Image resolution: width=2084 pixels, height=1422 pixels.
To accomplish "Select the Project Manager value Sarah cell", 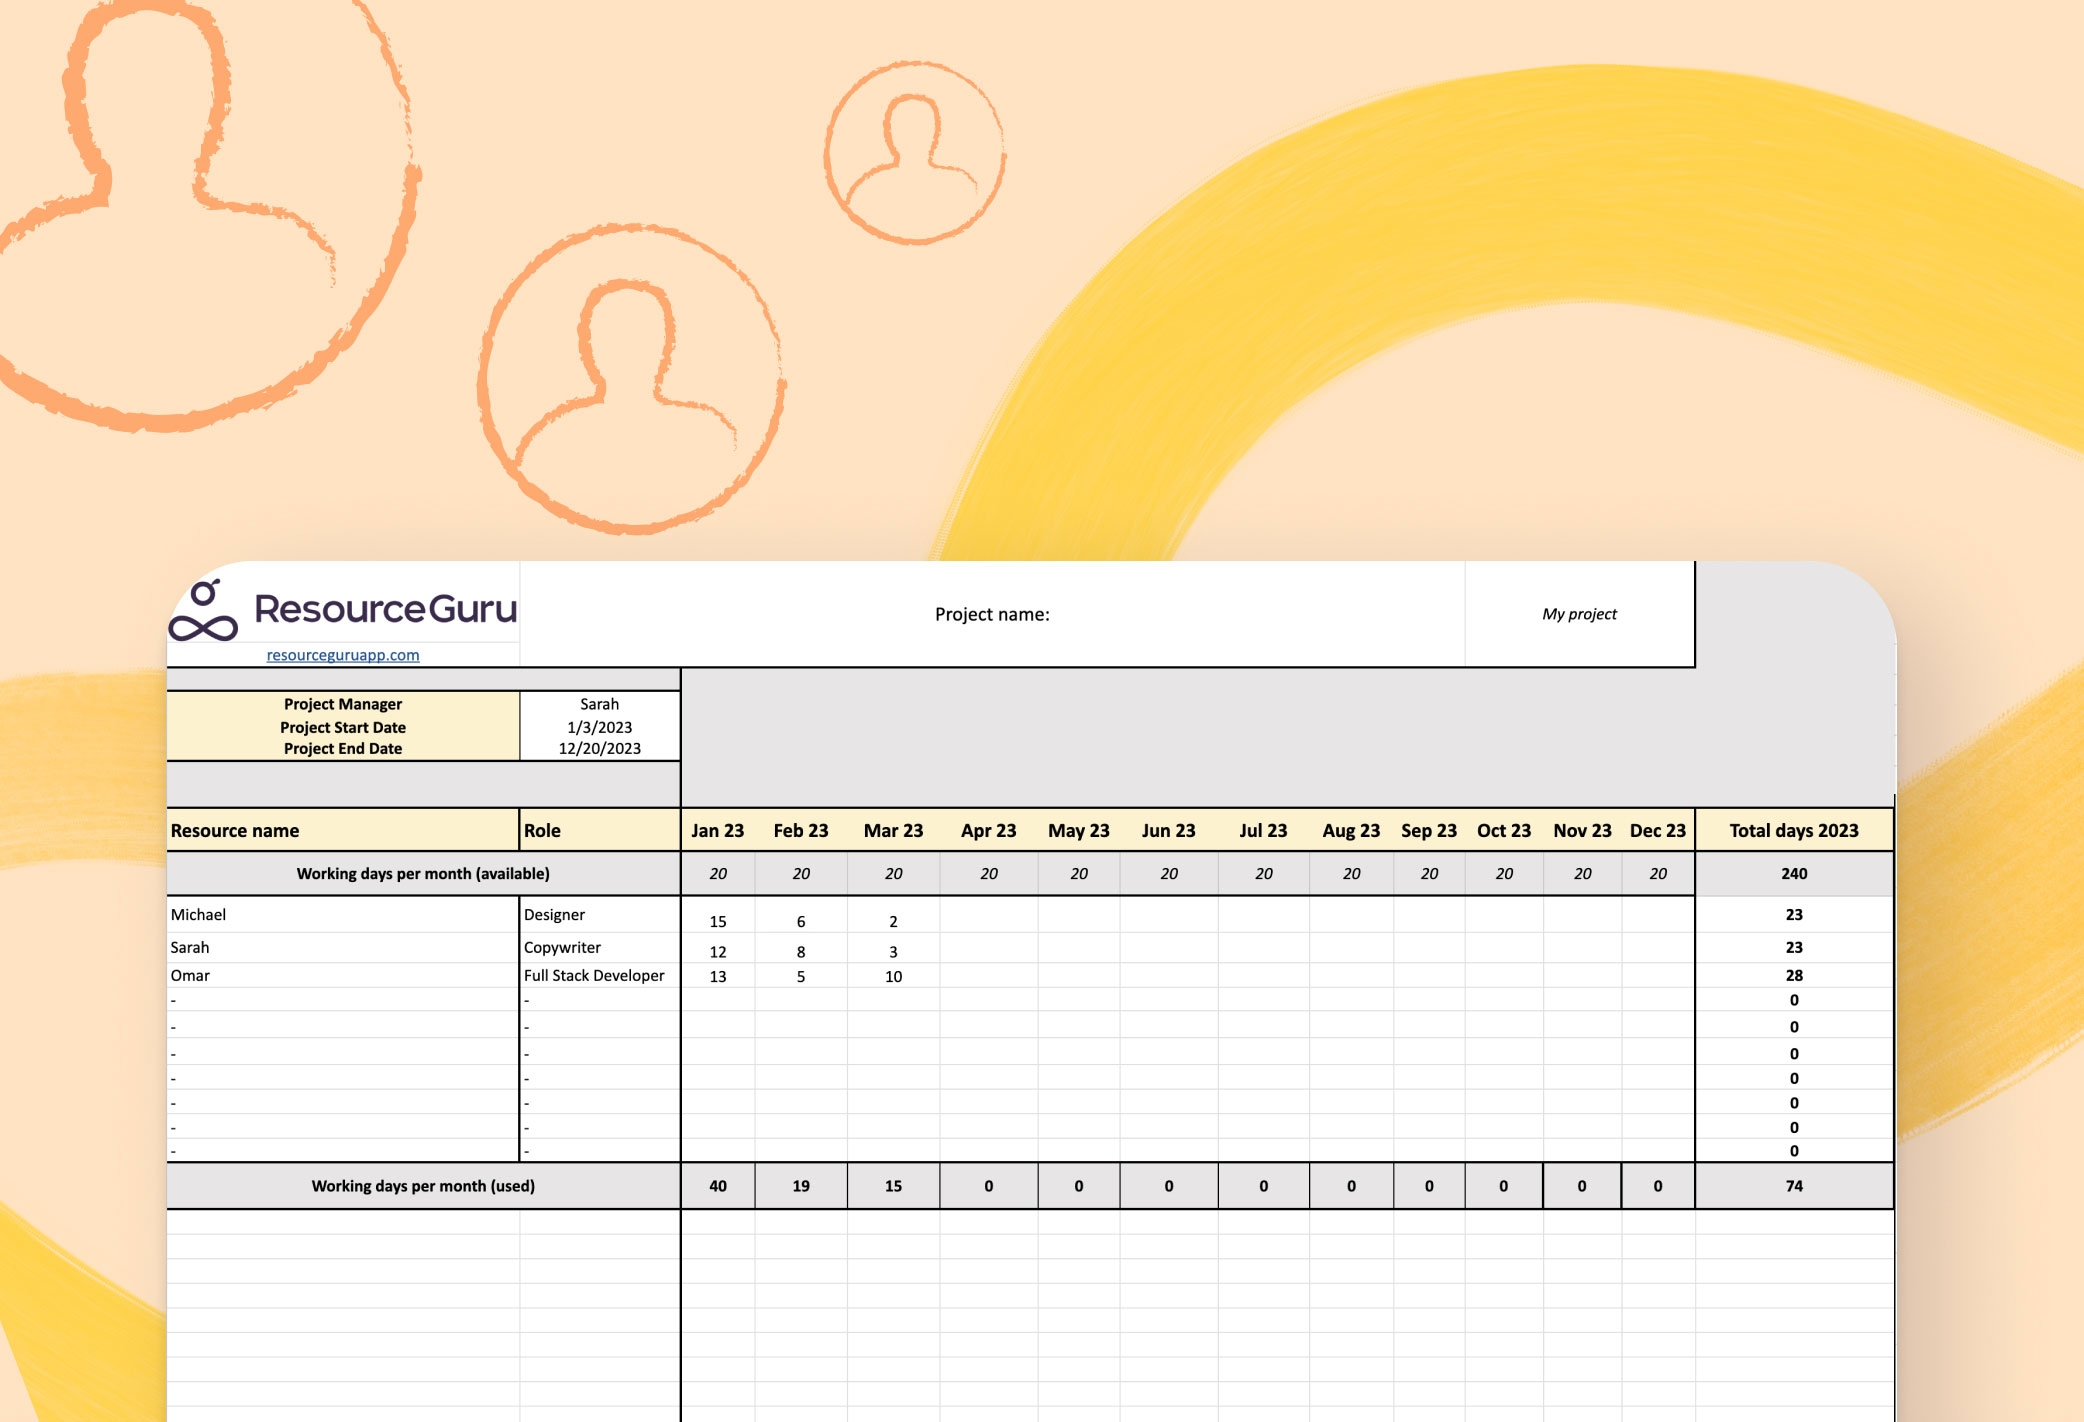I will 599,704.
